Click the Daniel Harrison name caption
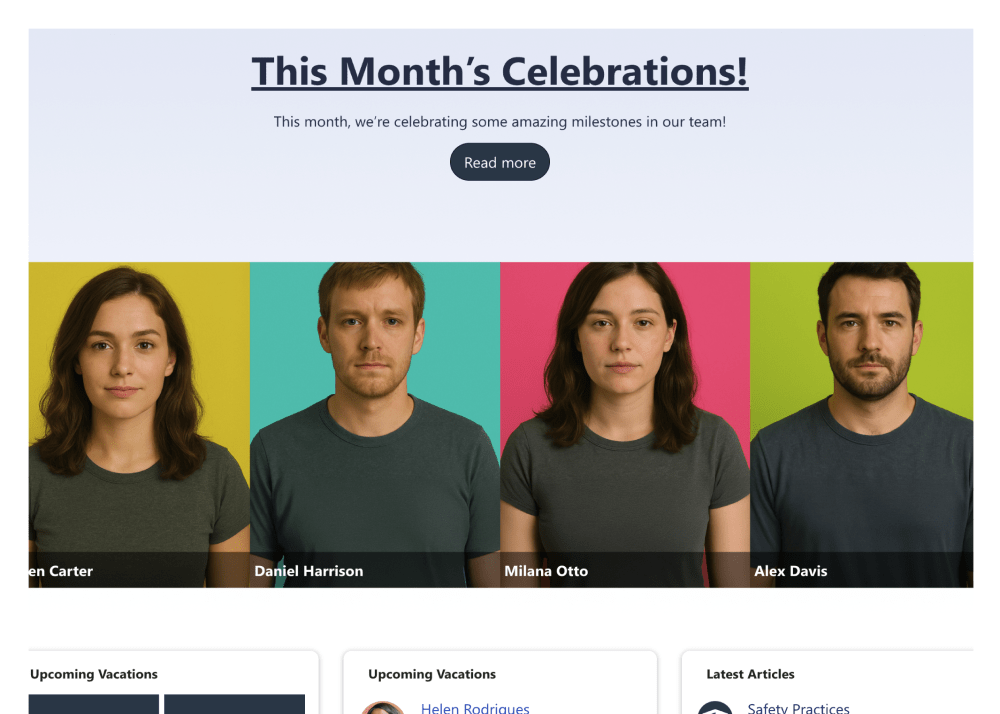 309,571
